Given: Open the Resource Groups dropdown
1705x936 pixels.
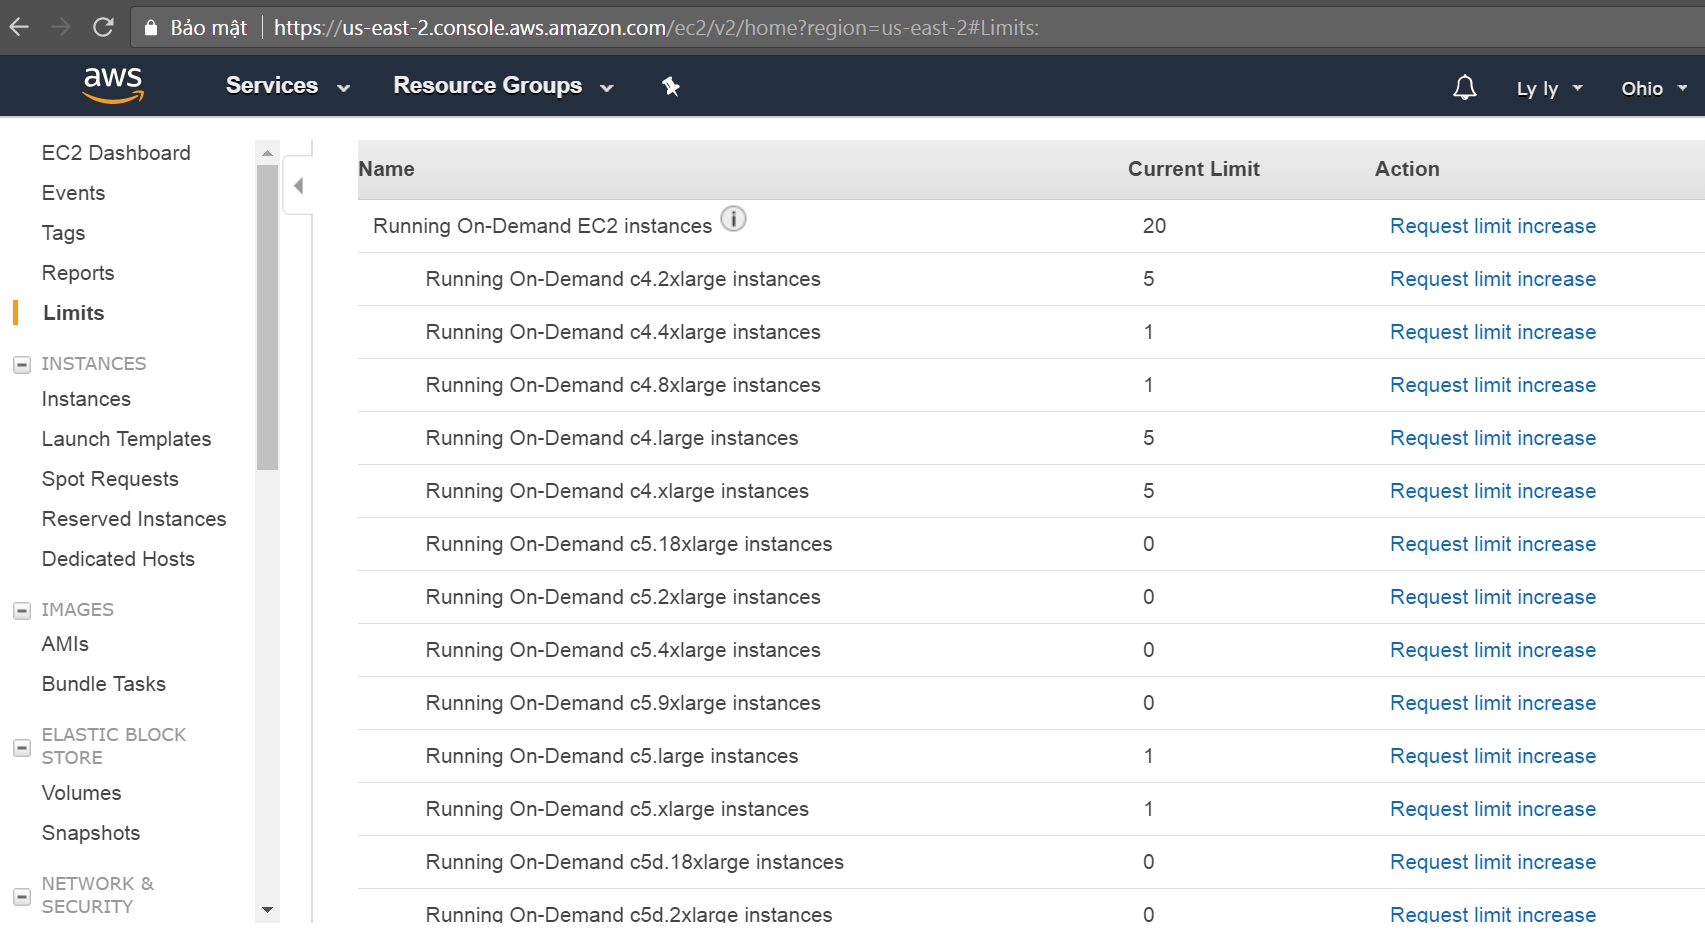Looking at the screenshot, I should (503, 86).
